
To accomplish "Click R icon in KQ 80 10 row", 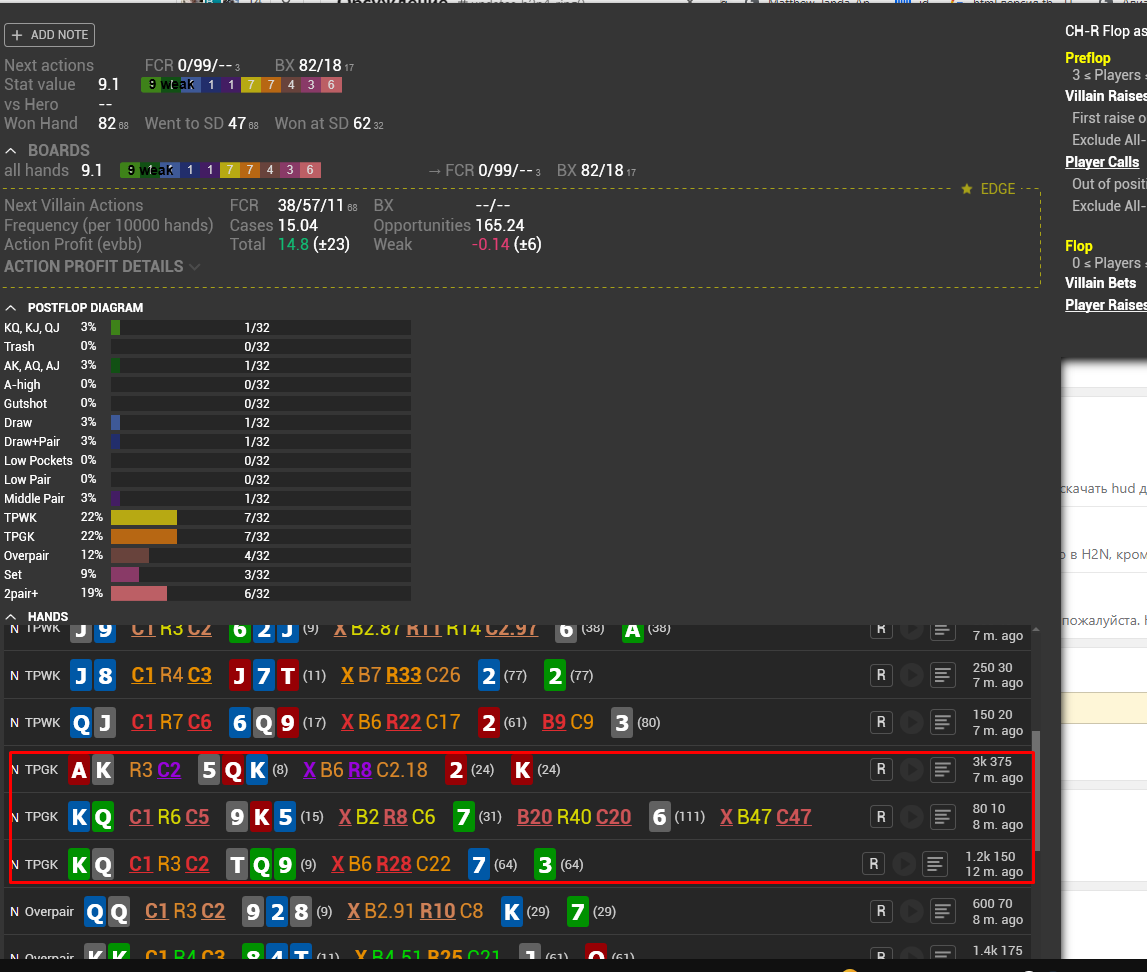I will [881, 816].
